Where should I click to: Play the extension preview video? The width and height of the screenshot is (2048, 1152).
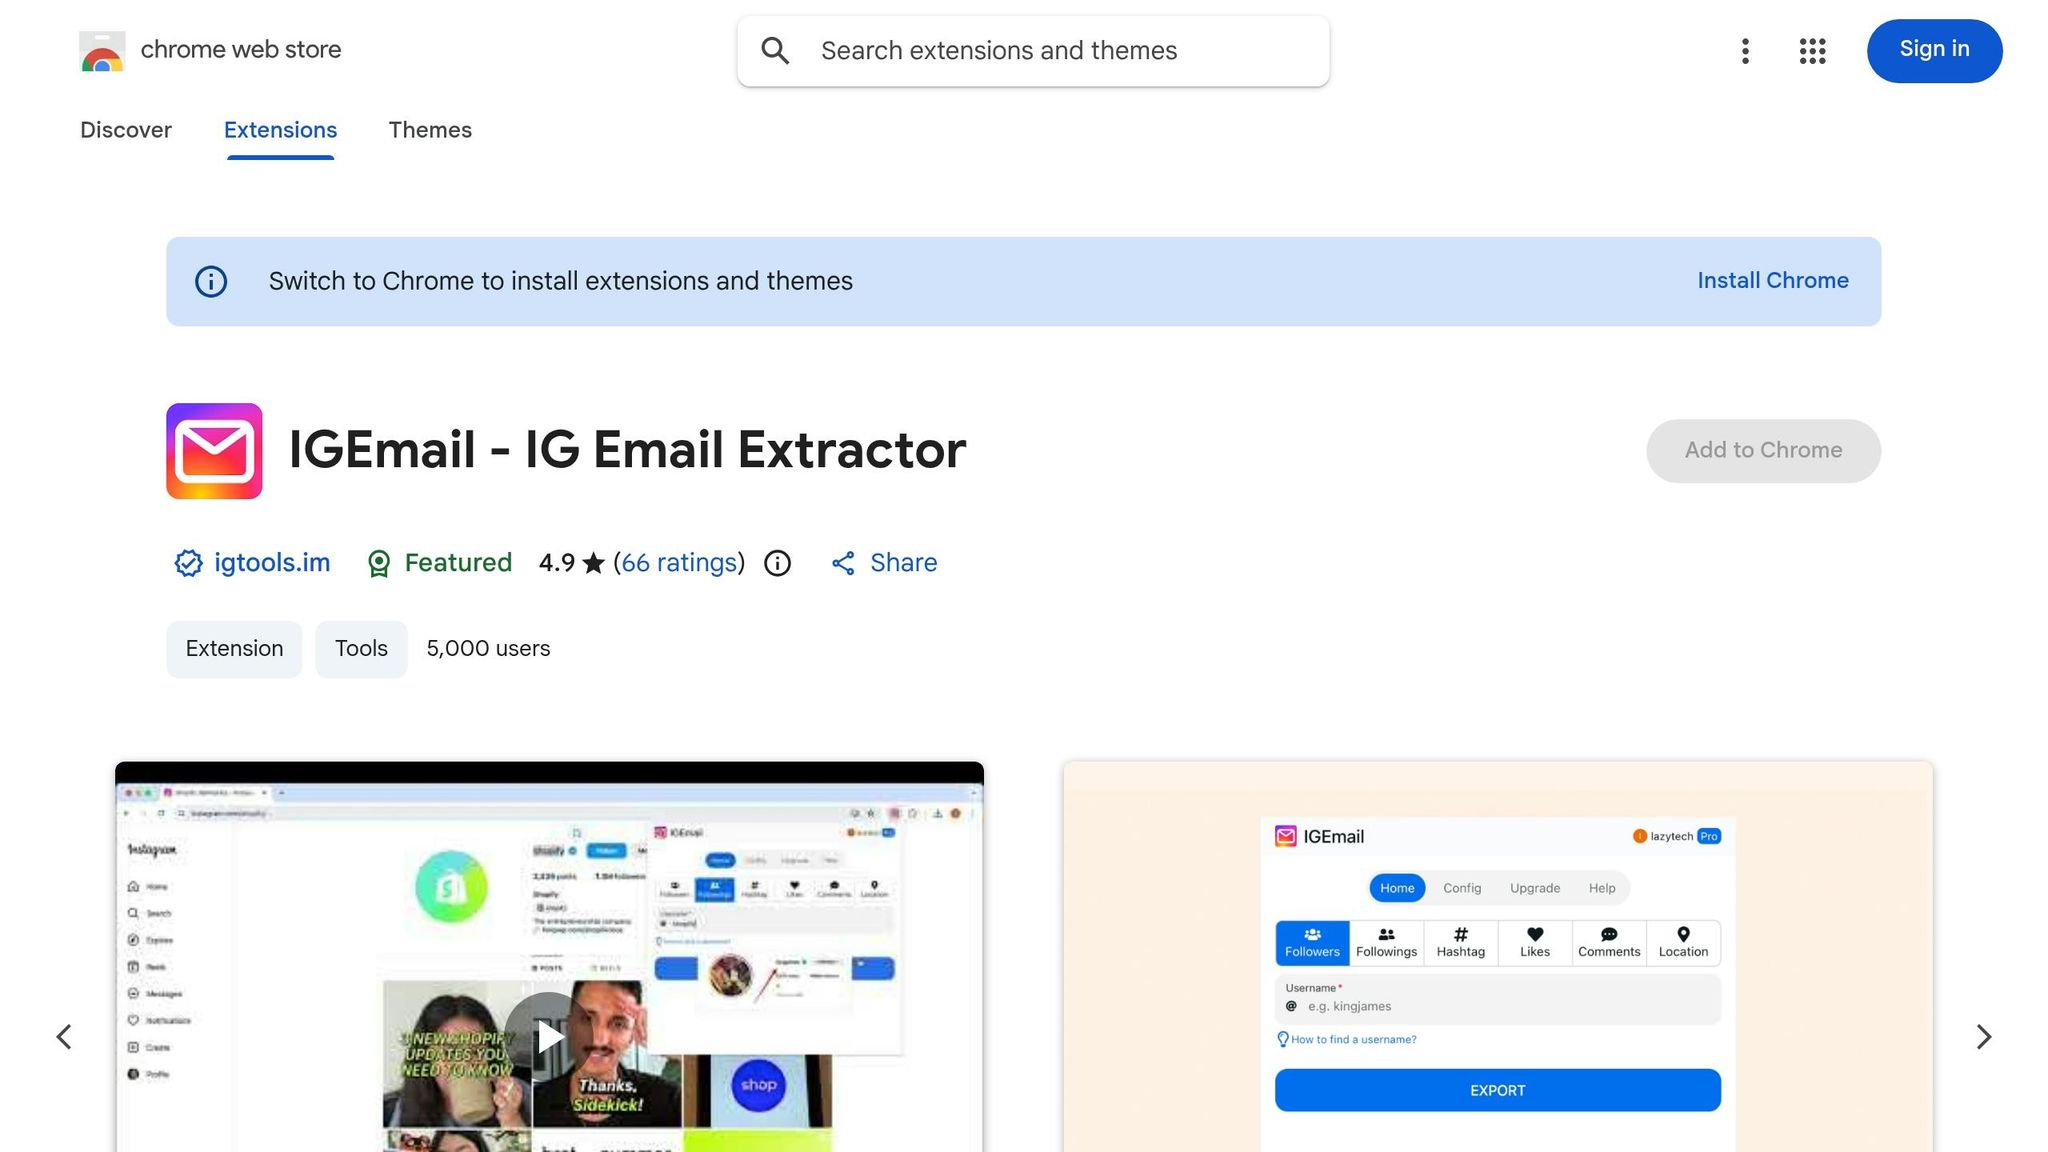(549, 1037)
